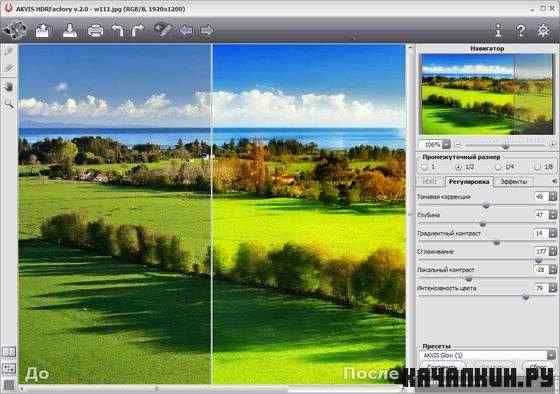
Task: Select the Zoom magnifier tool in sidebar
Action: pyautogui.click(x=9, y=105)
